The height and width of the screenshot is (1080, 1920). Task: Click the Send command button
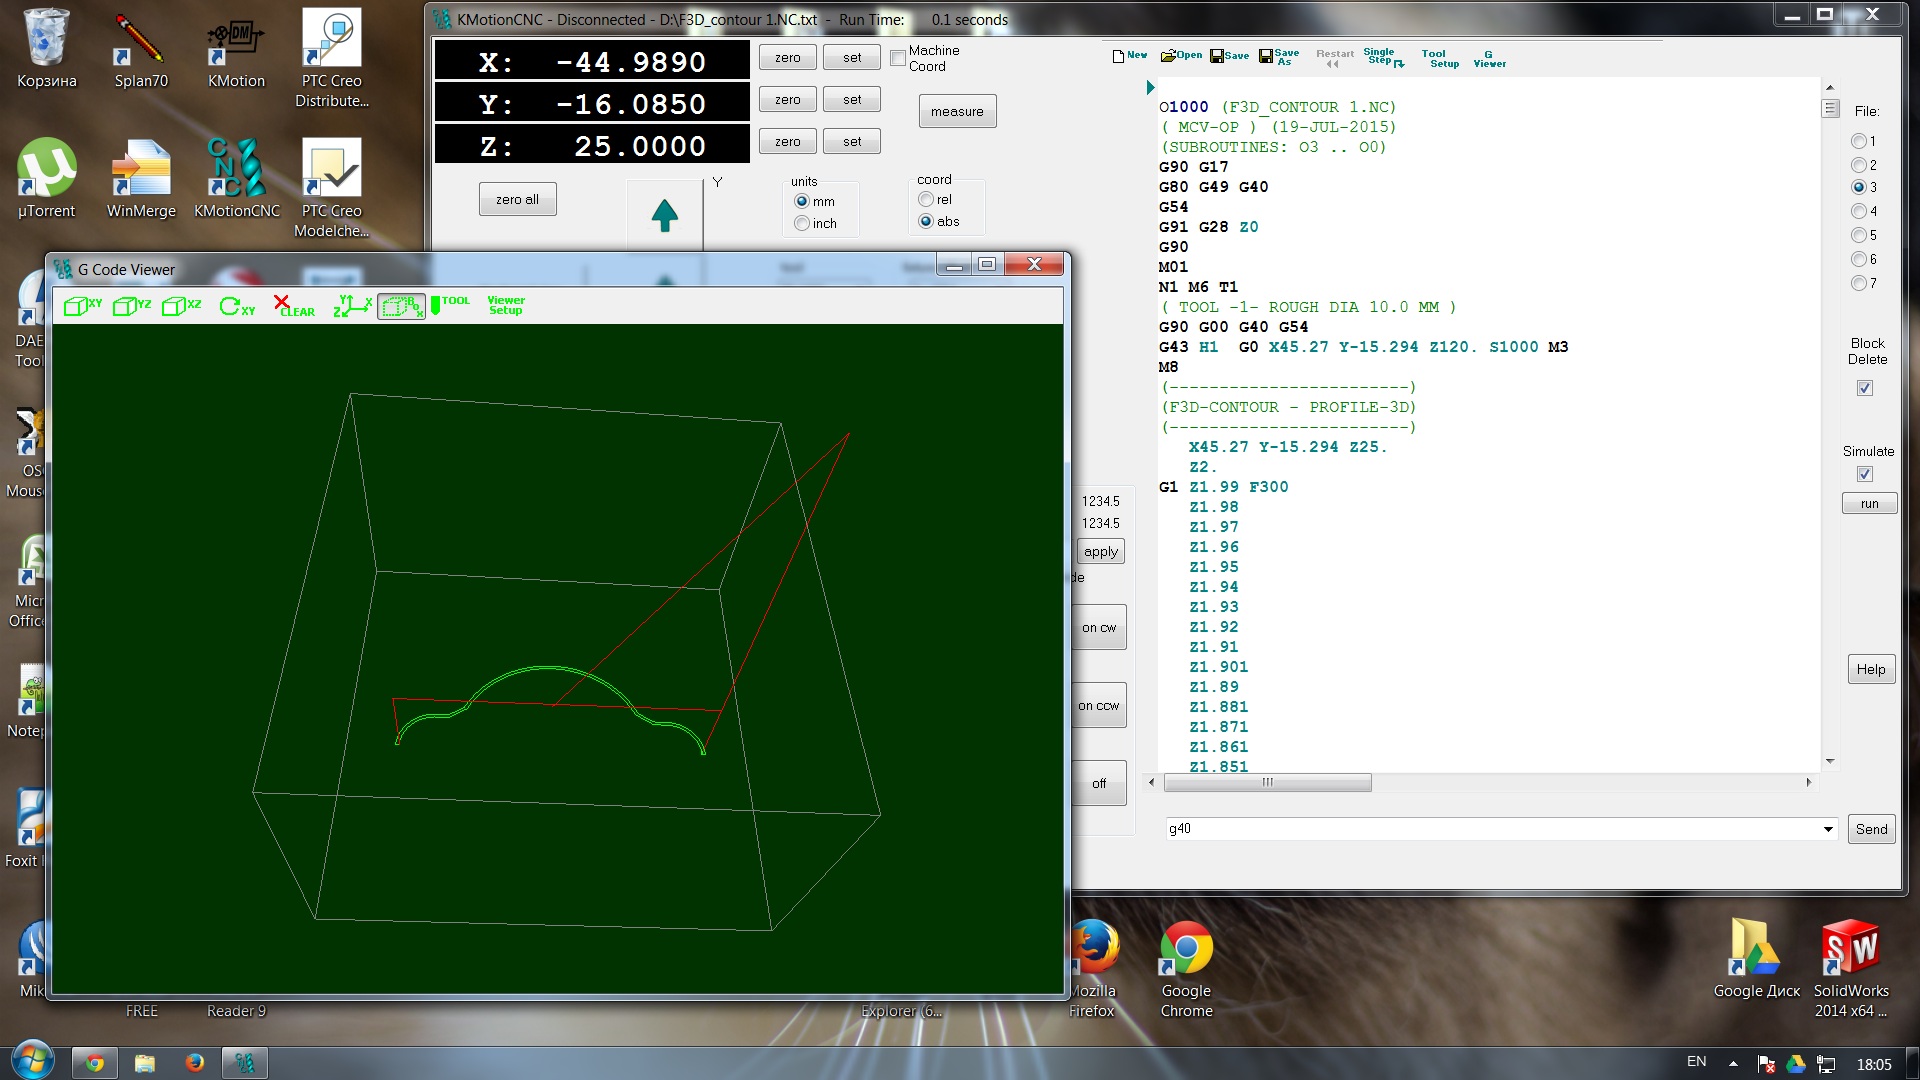pos(1870,829)
